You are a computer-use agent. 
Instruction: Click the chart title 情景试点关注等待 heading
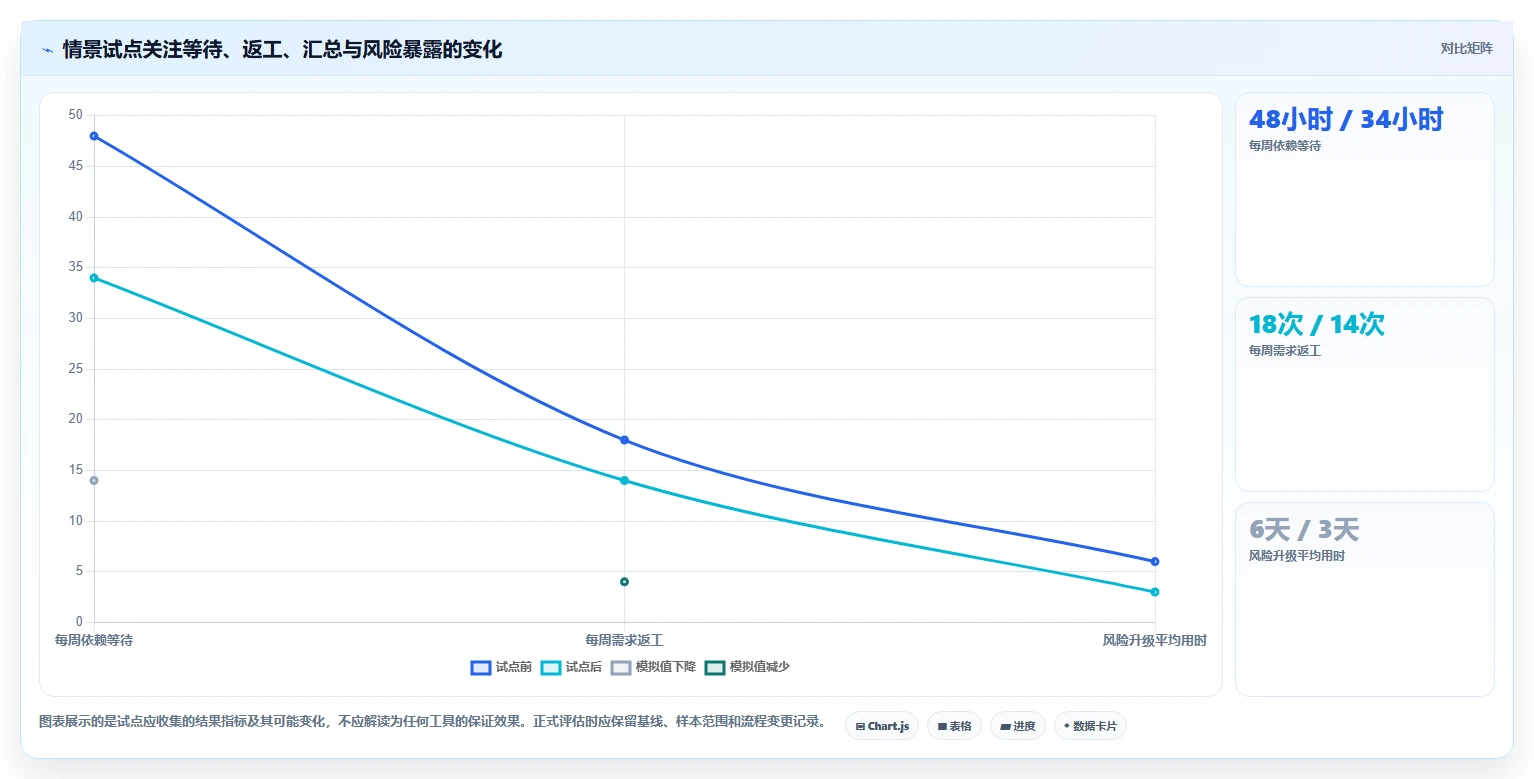click(x=282, y=50)
